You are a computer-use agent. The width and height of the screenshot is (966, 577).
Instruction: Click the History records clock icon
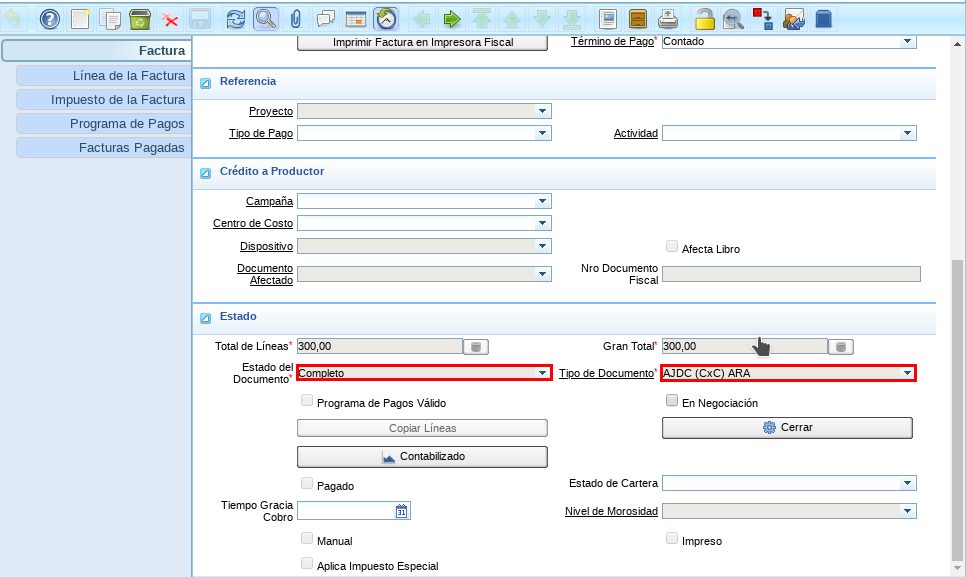(386, 19)
